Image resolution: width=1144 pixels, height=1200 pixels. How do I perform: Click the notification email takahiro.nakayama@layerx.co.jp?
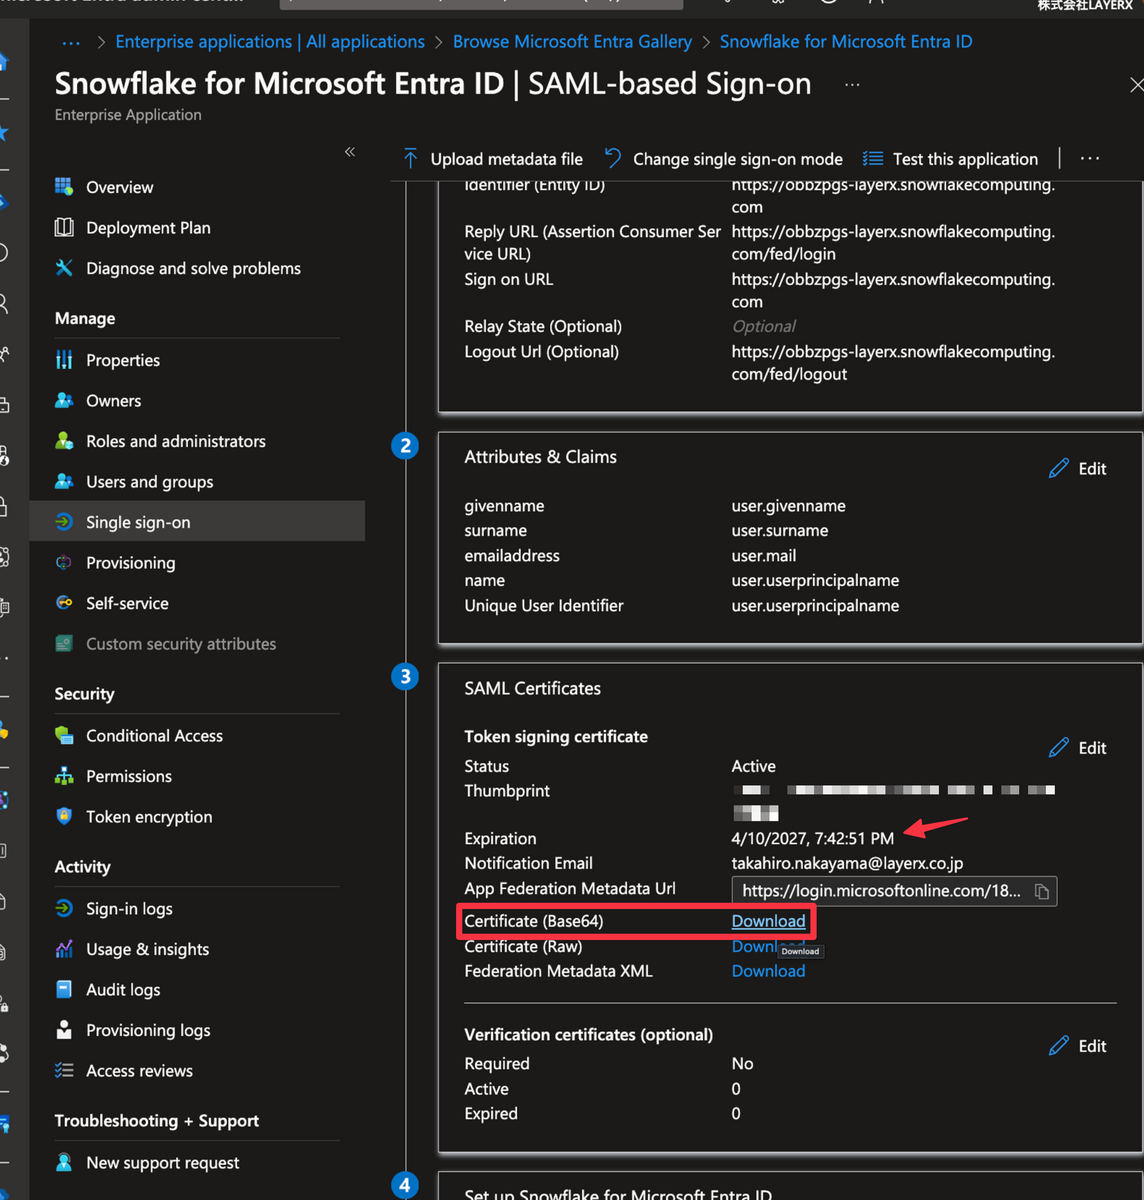[x=847, y=863]
